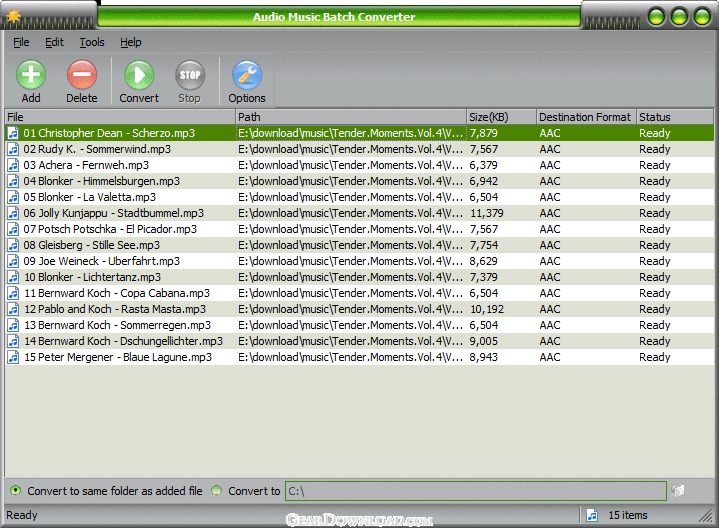719x528 pixels.
Task: Sort by the Status column header
Action: (x=675, y=117)
